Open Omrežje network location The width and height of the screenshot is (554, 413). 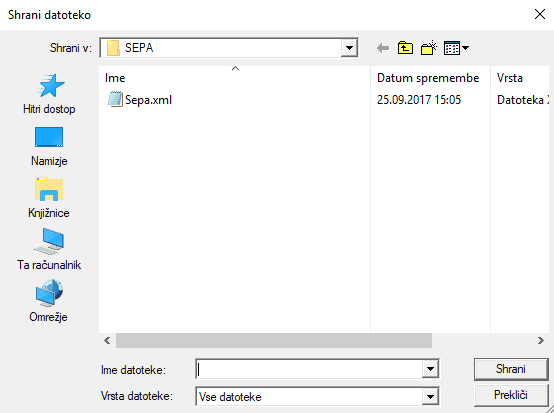coord(49,301)
